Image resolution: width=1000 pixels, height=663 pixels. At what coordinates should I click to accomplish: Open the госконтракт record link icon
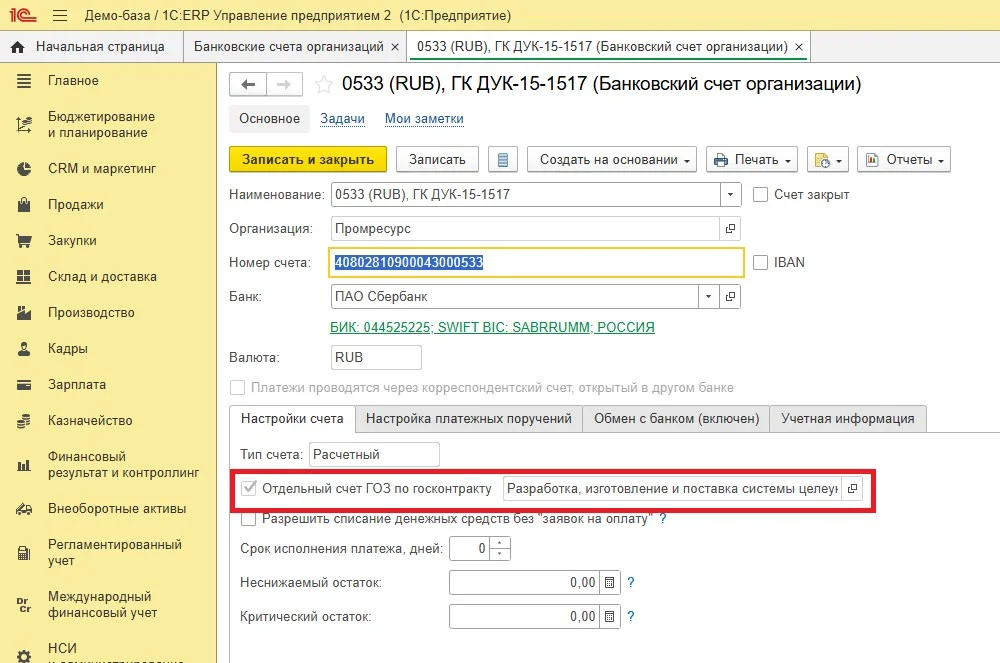[852, 489]
